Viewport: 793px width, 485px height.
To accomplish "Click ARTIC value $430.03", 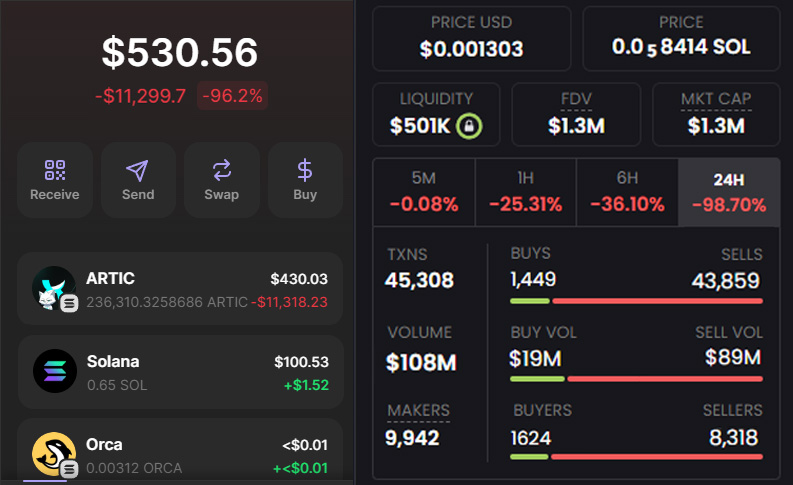I will tap(299, 279).
